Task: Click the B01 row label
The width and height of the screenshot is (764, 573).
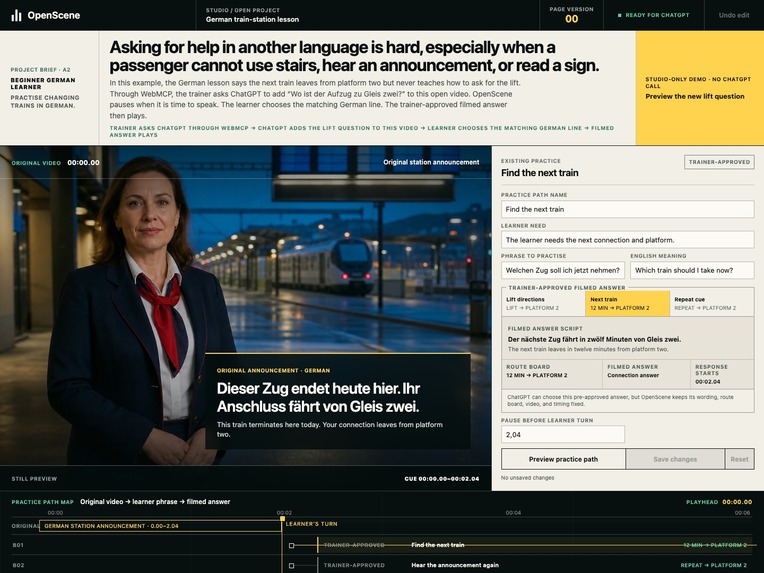Action: pos(18,545)
